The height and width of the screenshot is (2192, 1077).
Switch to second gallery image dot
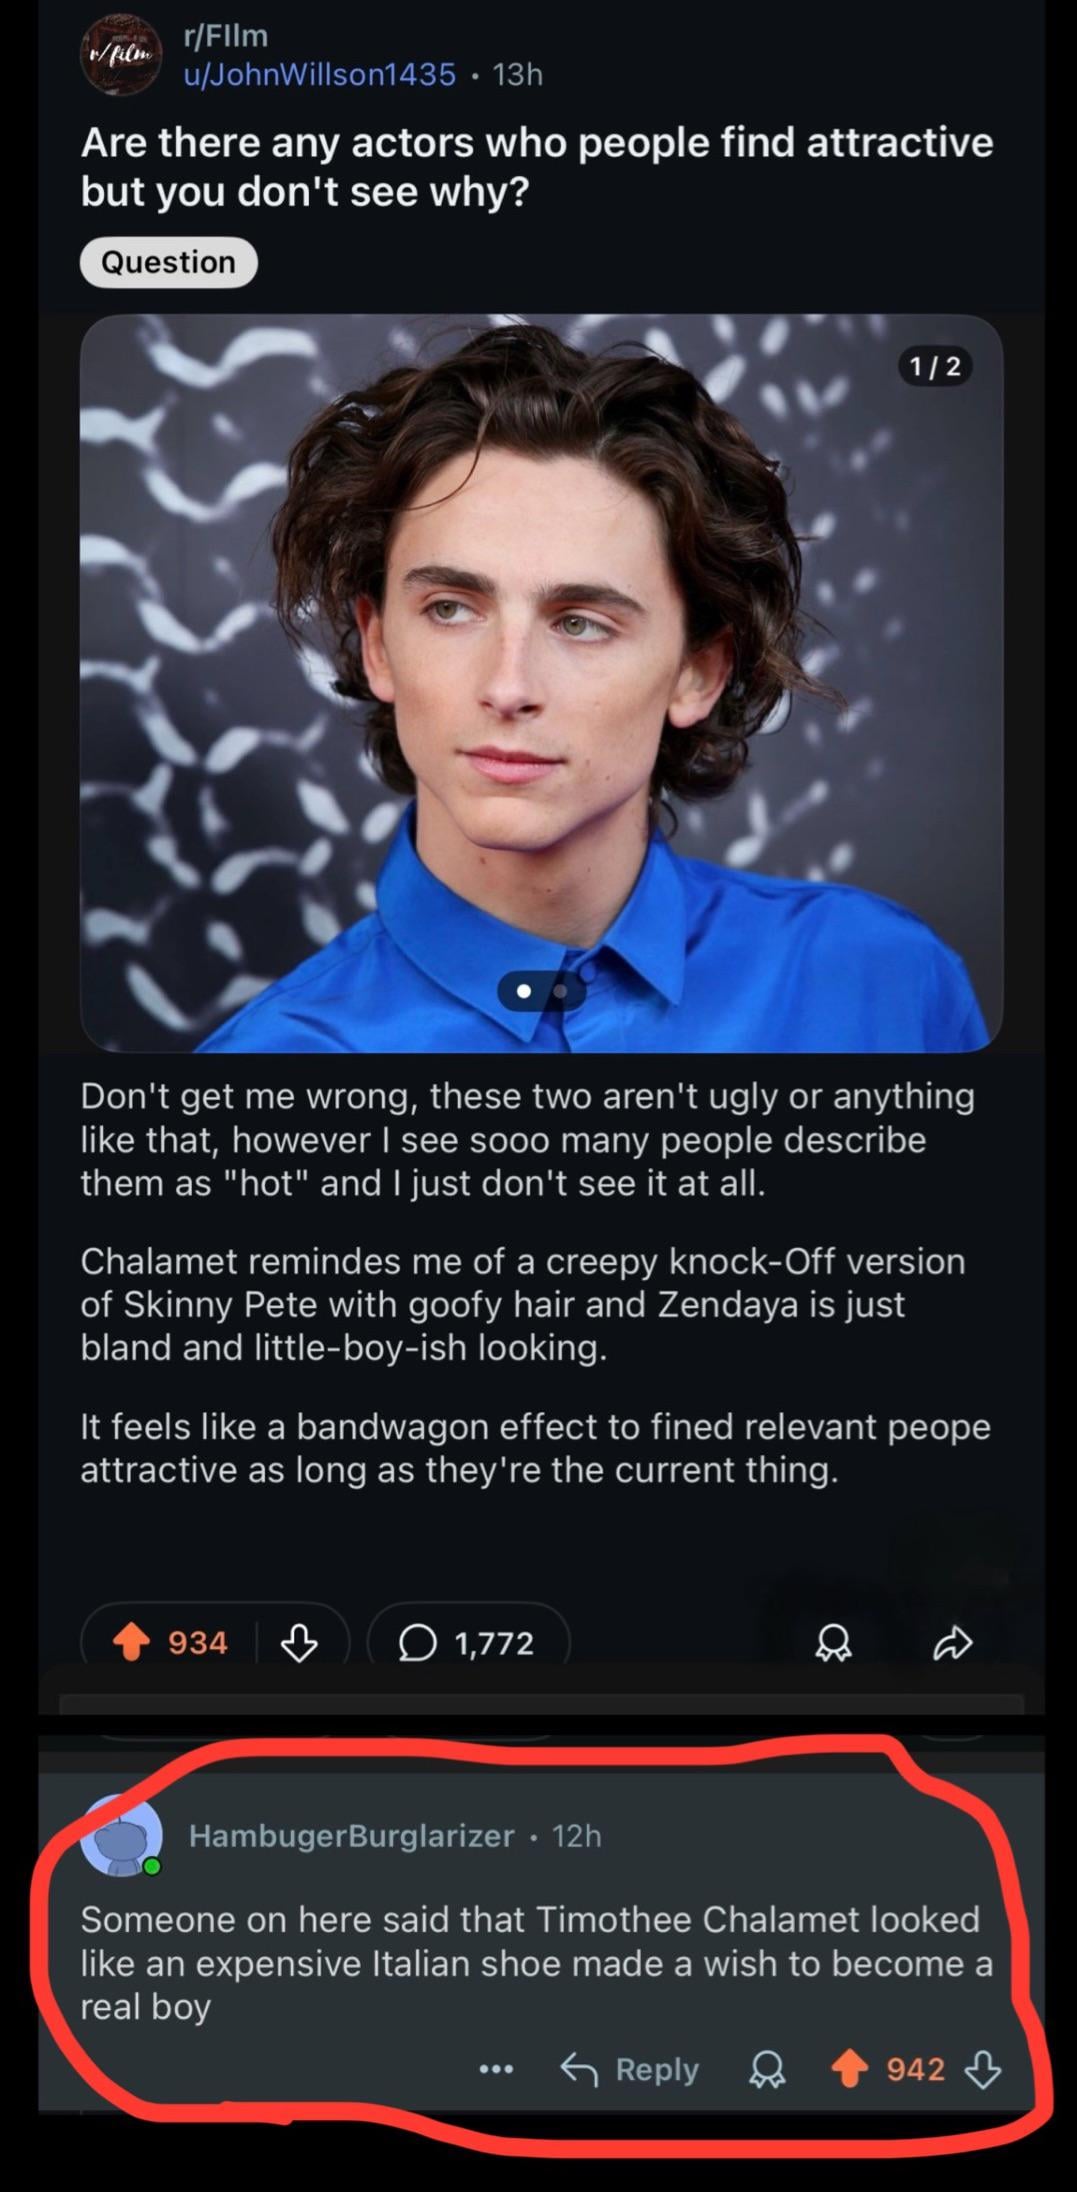click(561, 991)
